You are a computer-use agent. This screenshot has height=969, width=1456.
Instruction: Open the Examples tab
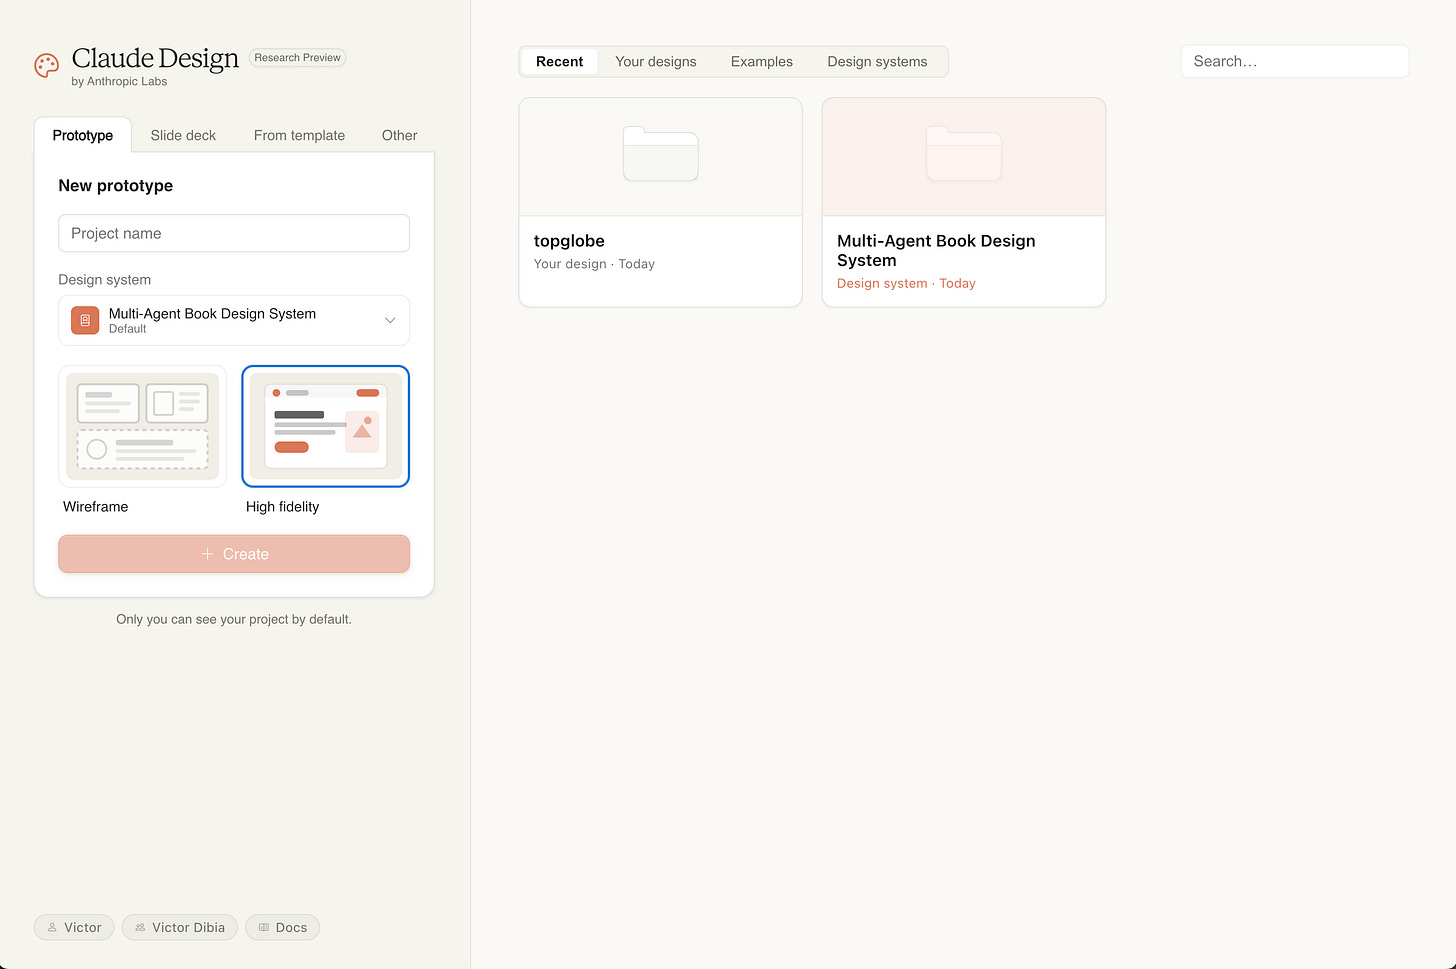coord(762,61)
